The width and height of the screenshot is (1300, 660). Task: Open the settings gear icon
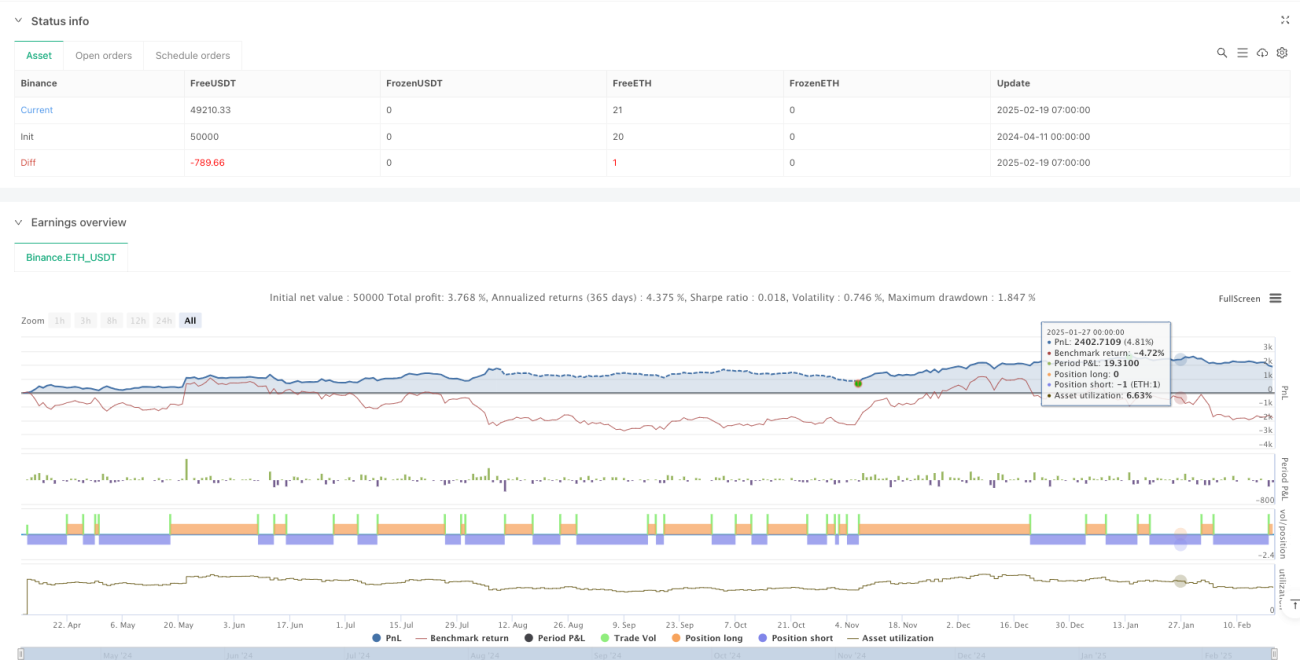click(1281, 53)
